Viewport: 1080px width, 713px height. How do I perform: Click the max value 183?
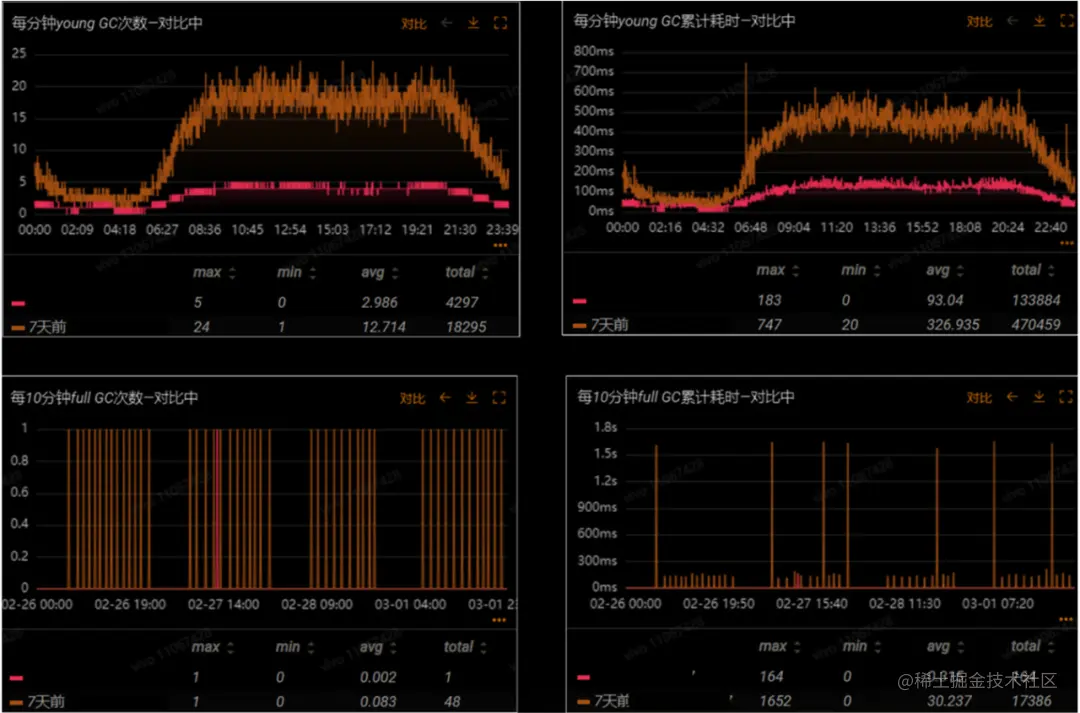pos(769,300)
